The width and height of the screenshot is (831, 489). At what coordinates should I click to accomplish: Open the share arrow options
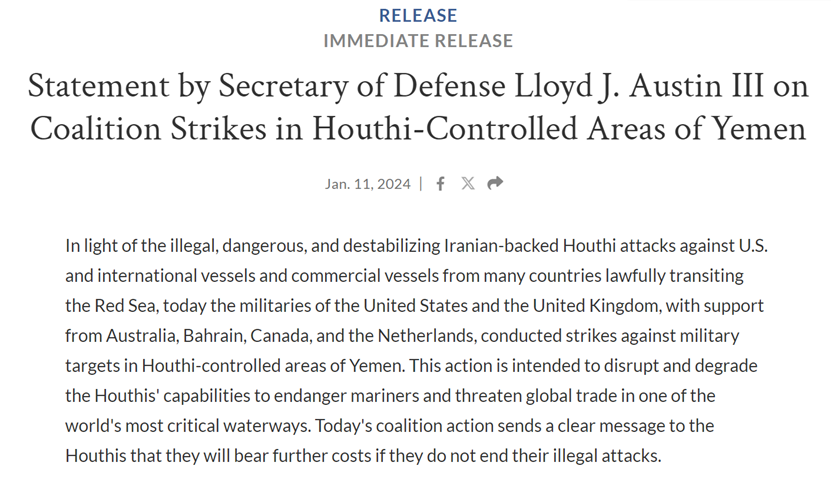coord(495,183)
